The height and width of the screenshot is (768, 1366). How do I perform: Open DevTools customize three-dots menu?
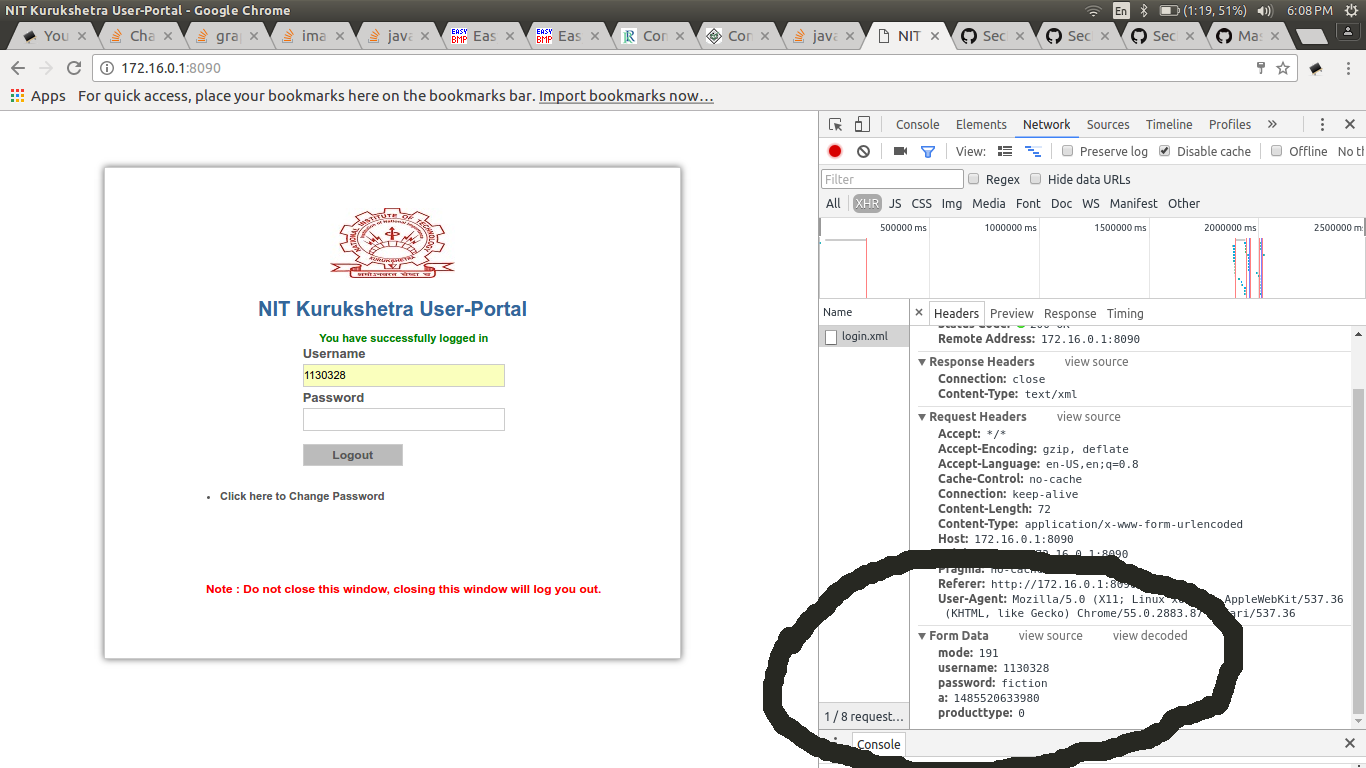[x=1322, y=125]
